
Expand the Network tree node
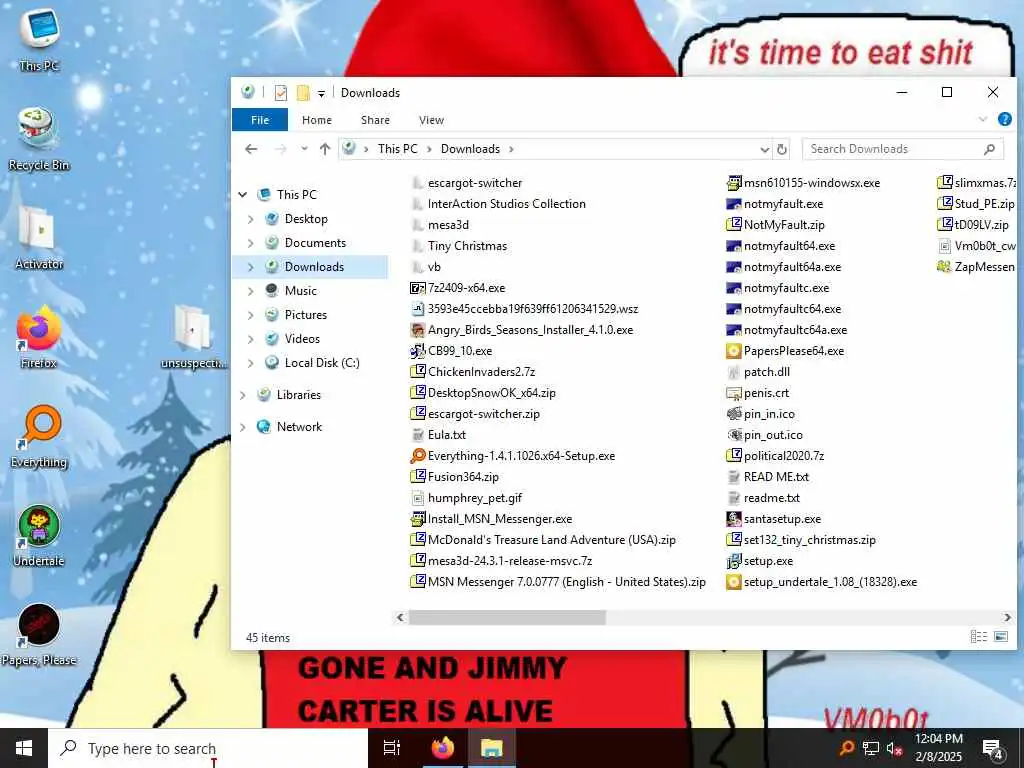click(243, 427)
